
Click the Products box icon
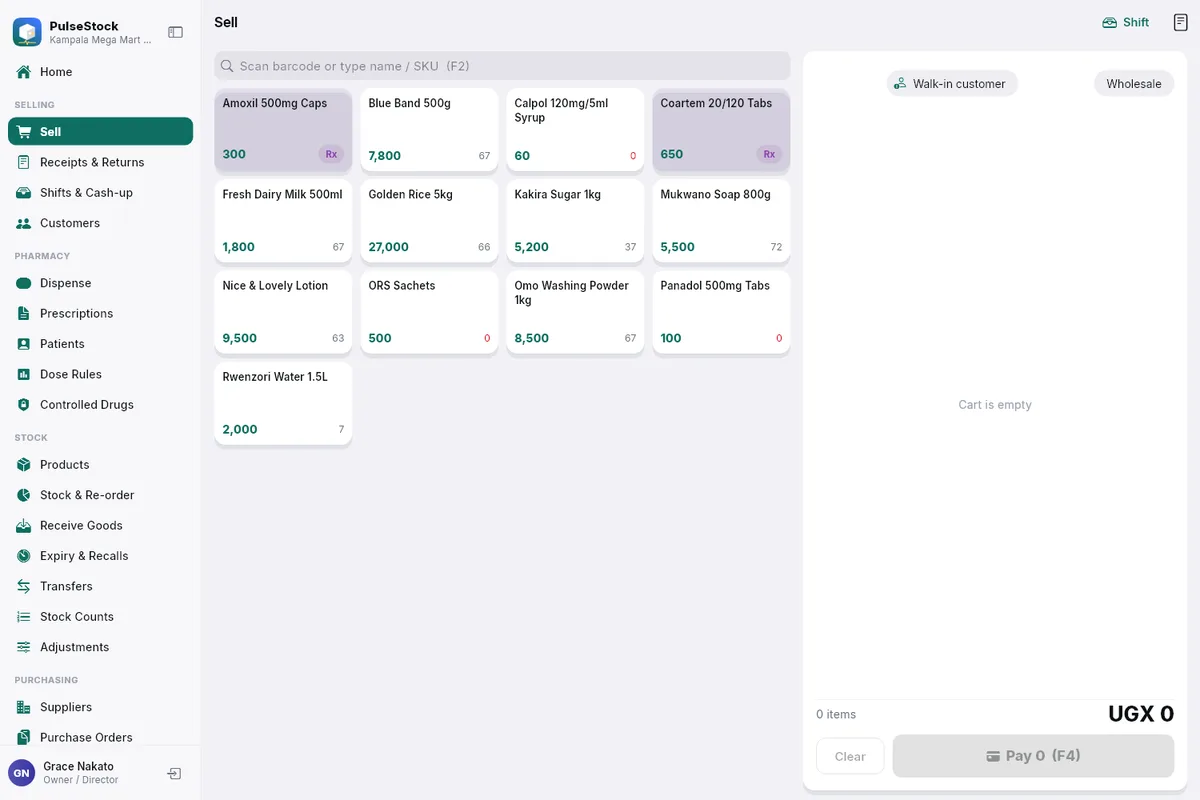24,465
